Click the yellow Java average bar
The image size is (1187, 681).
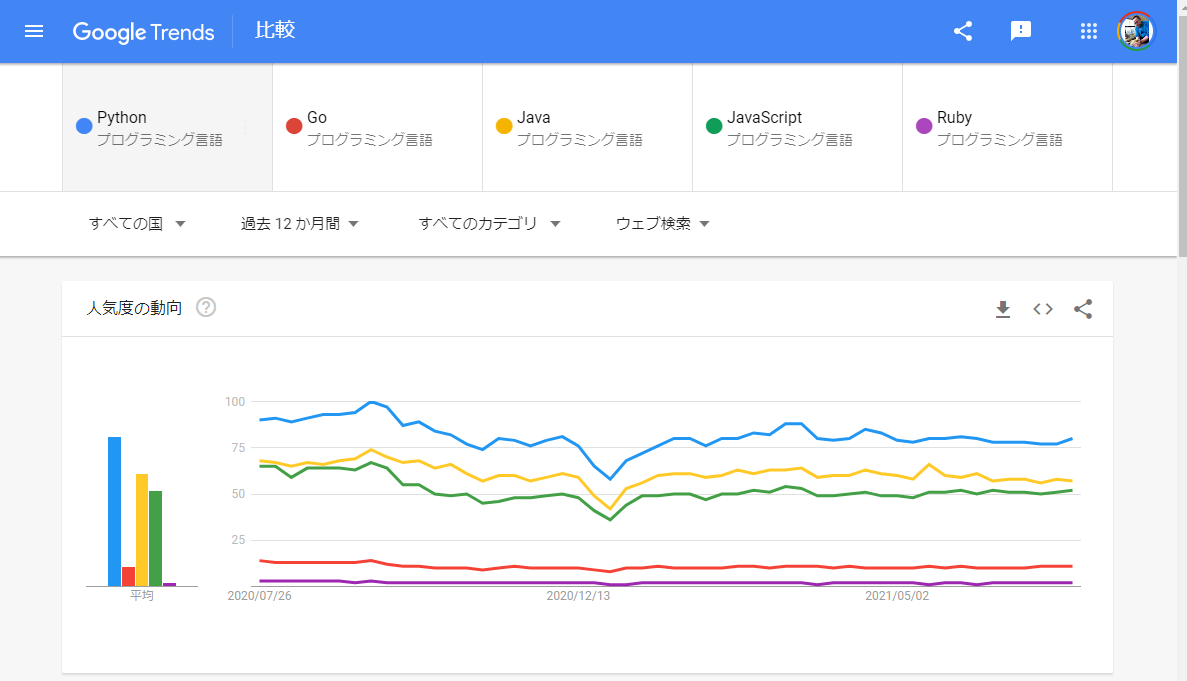pos(142,530)
